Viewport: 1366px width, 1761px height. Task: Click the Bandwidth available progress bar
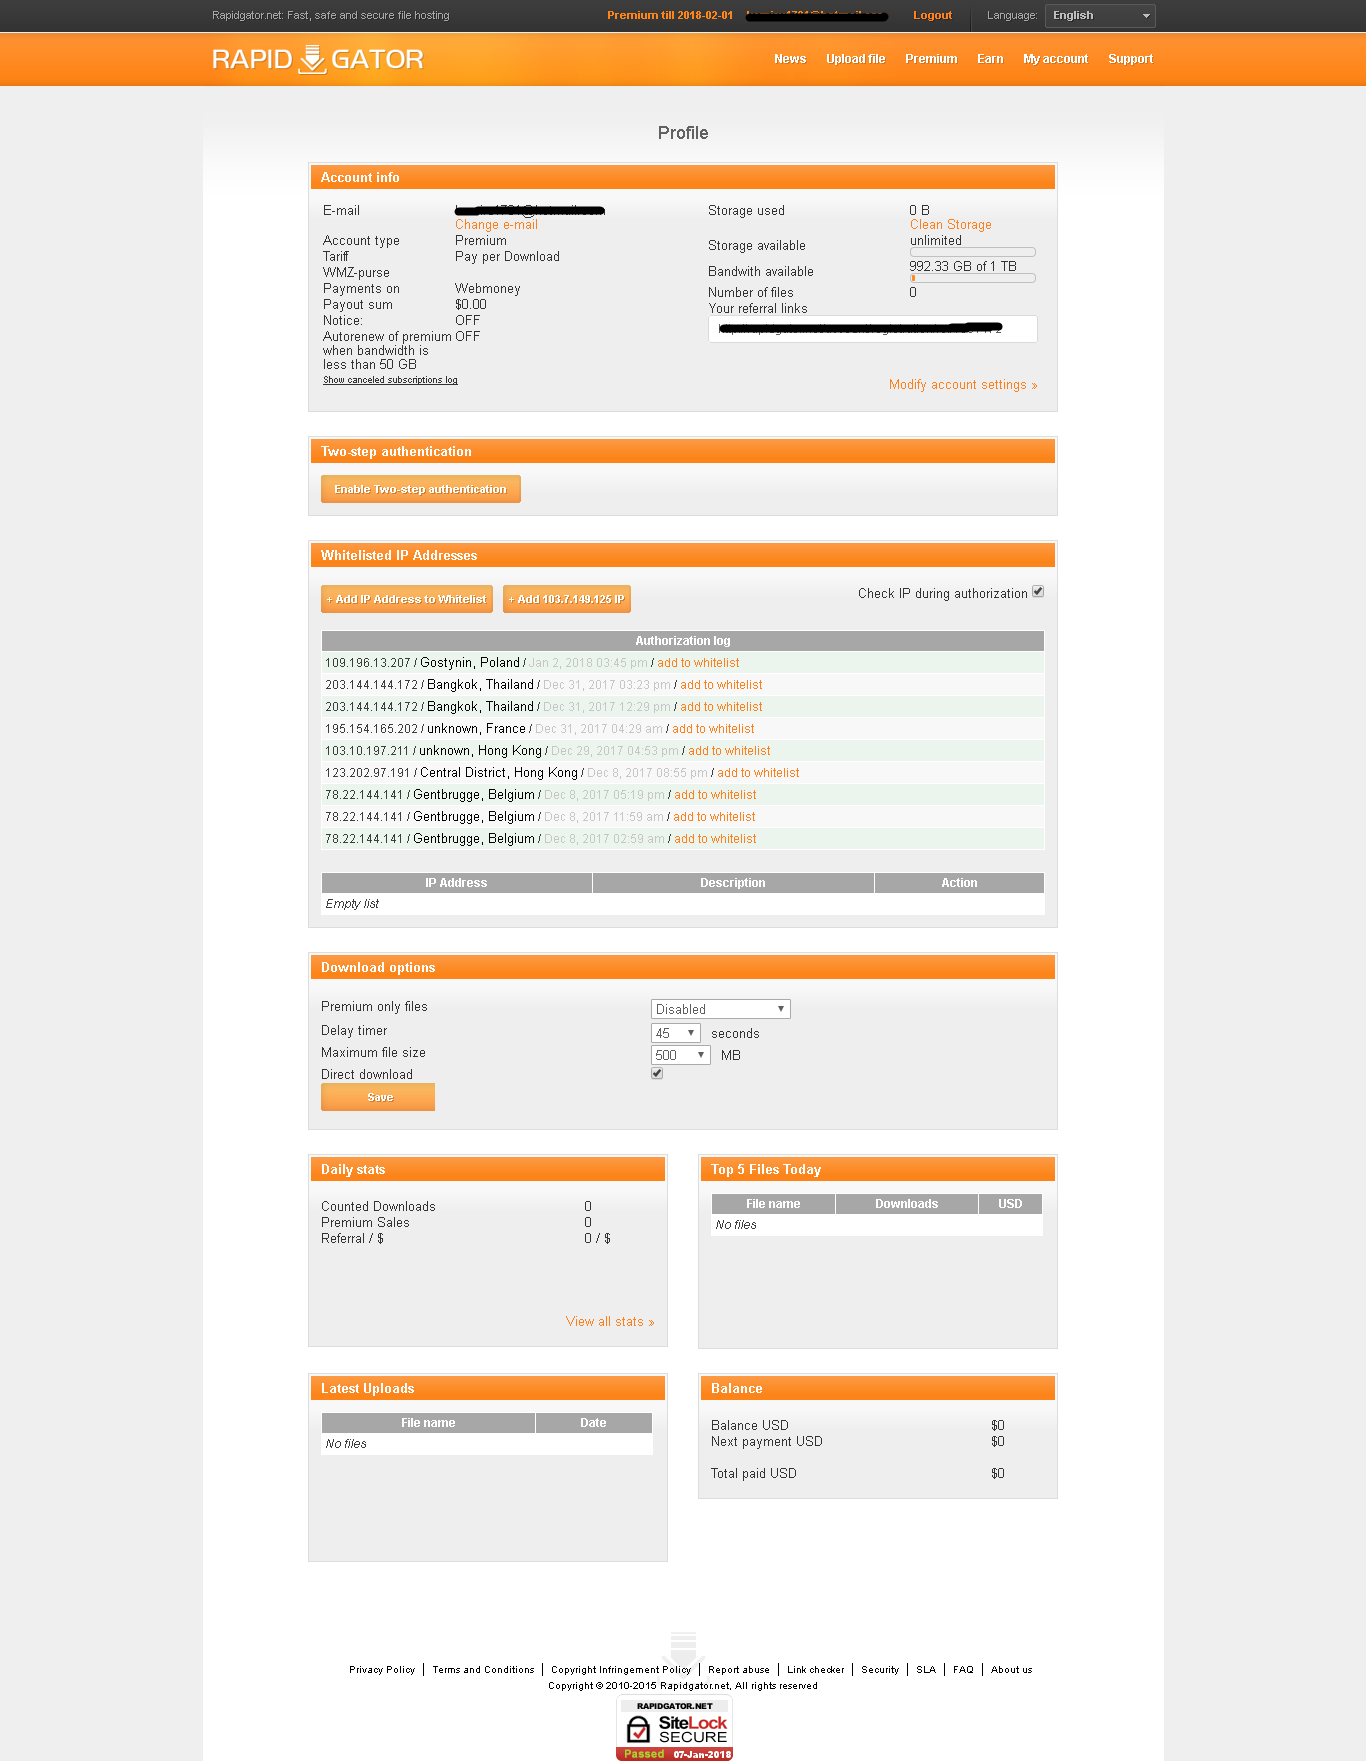[973, 278]
